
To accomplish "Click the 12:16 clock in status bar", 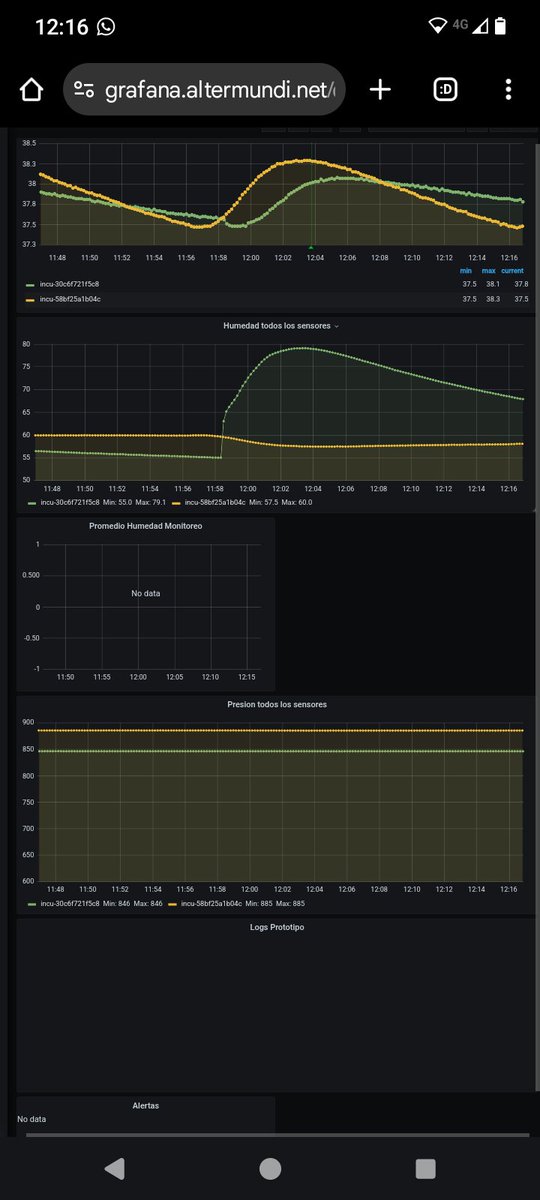I will tap(61, 27).
